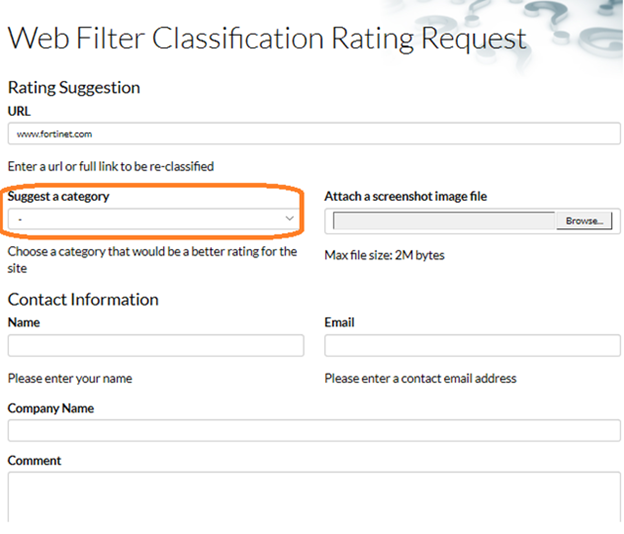Image resolution: width=624 pixels, height=534 pixels.
Task: Click the page title Web Filter Classification
Action: click(267, 39)
